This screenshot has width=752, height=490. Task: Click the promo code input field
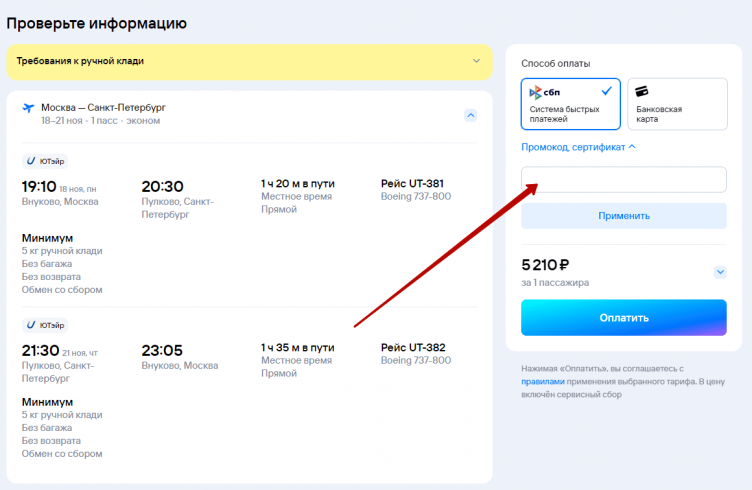[x=623, y=180]
